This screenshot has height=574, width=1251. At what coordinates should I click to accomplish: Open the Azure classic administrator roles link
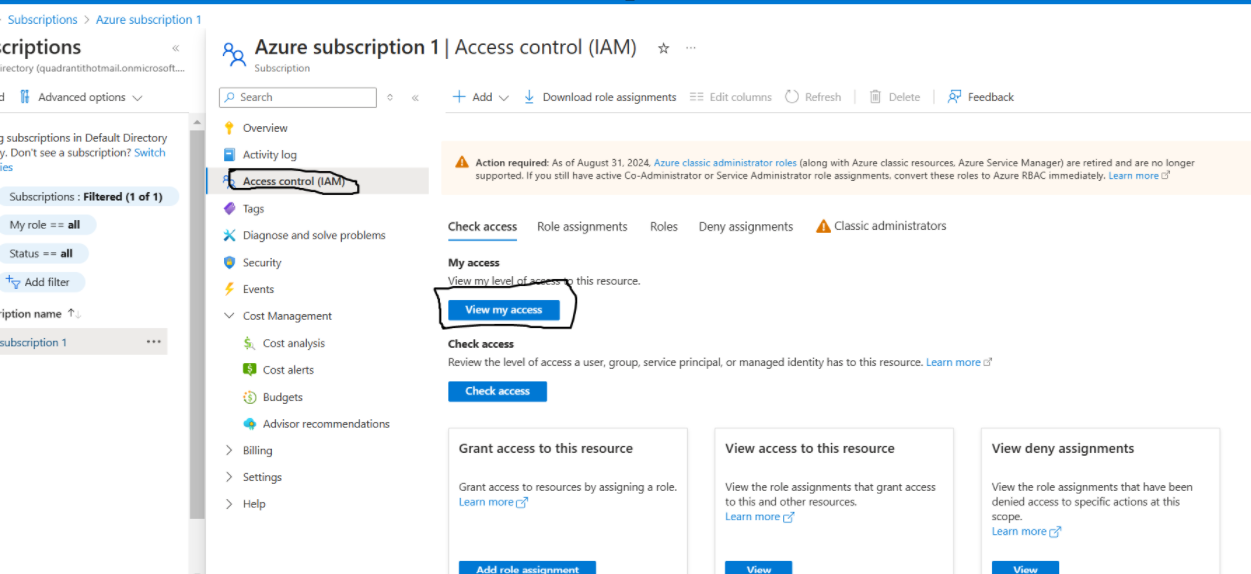click(x=725, y=162)
